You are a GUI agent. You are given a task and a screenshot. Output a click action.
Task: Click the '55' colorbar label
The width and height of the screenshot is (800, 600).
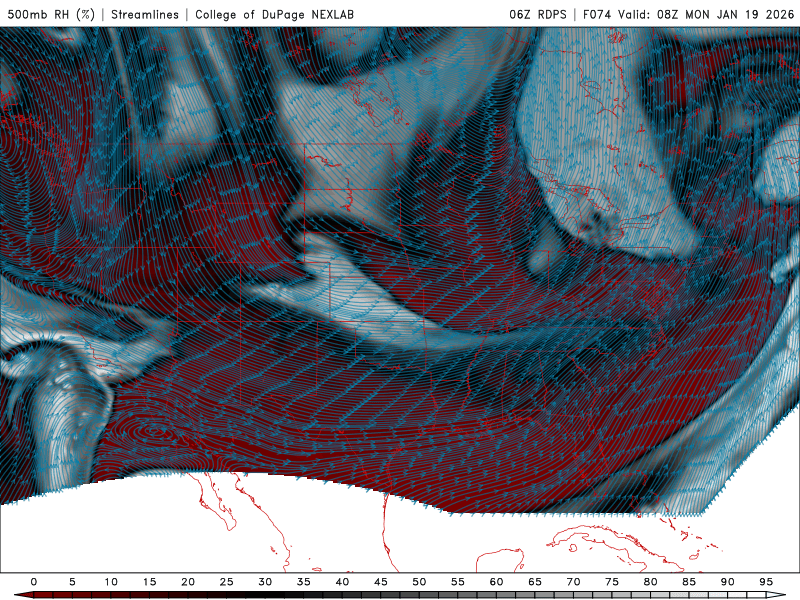point(458,582)
